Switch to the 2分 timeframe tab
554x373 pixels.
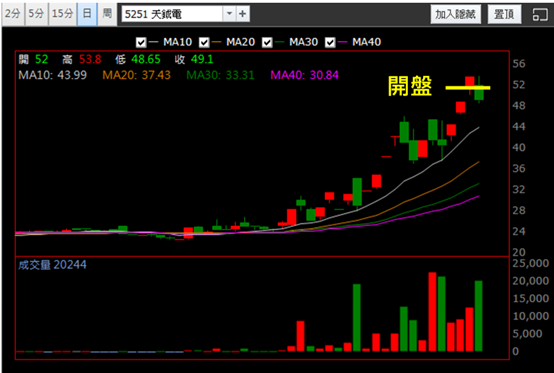click(x=13, y=14)
